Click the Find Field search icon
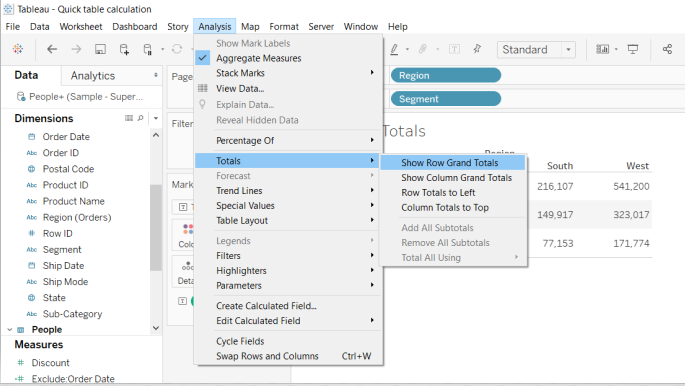This screenshot has width=685, height=386. [140, 118]
